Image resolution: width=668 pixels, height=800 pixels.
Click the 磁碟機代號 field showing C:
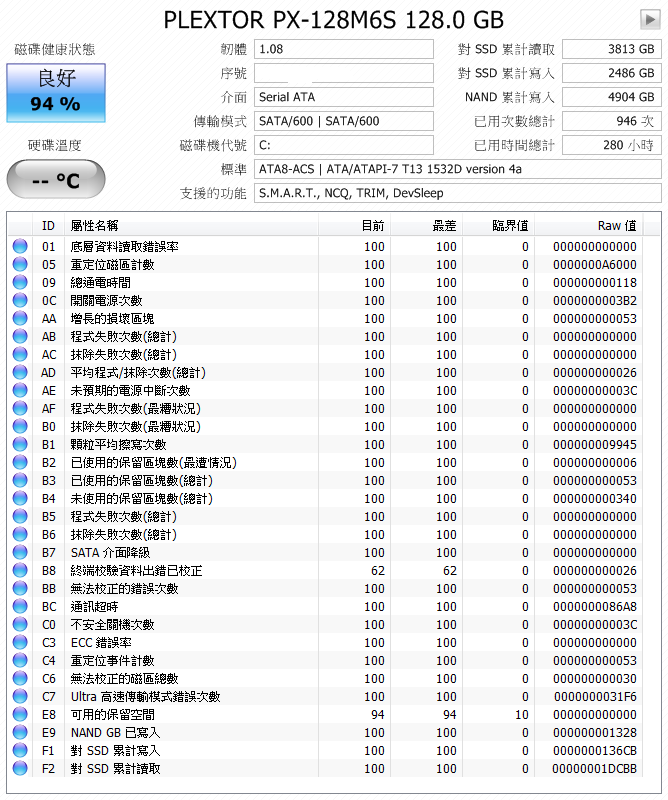click(x=344, y=145)
